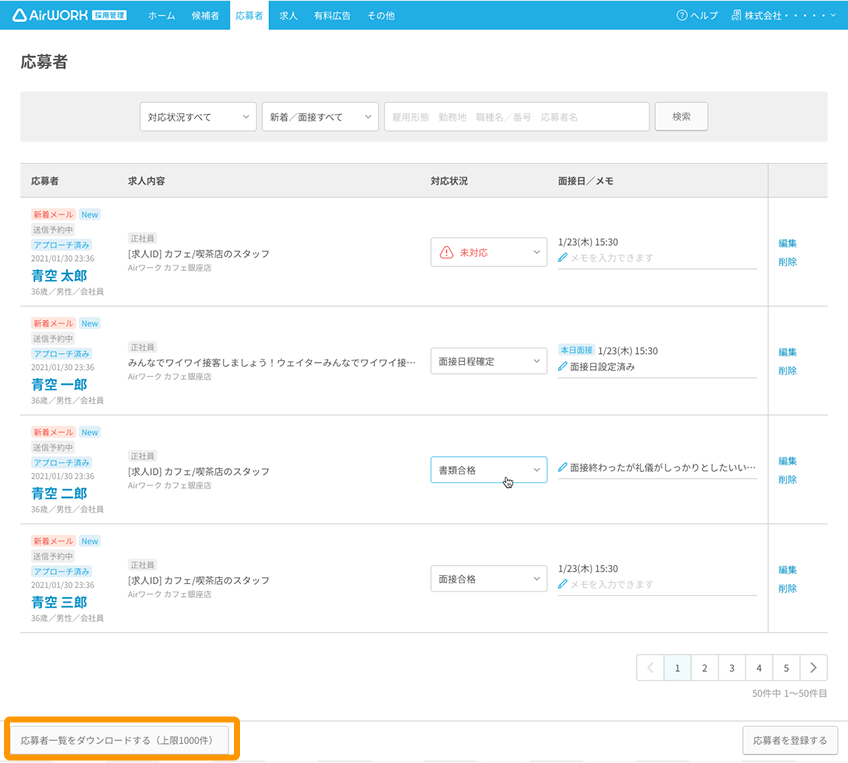Click the company building icon
848x763 pixels.
point(736,16)
